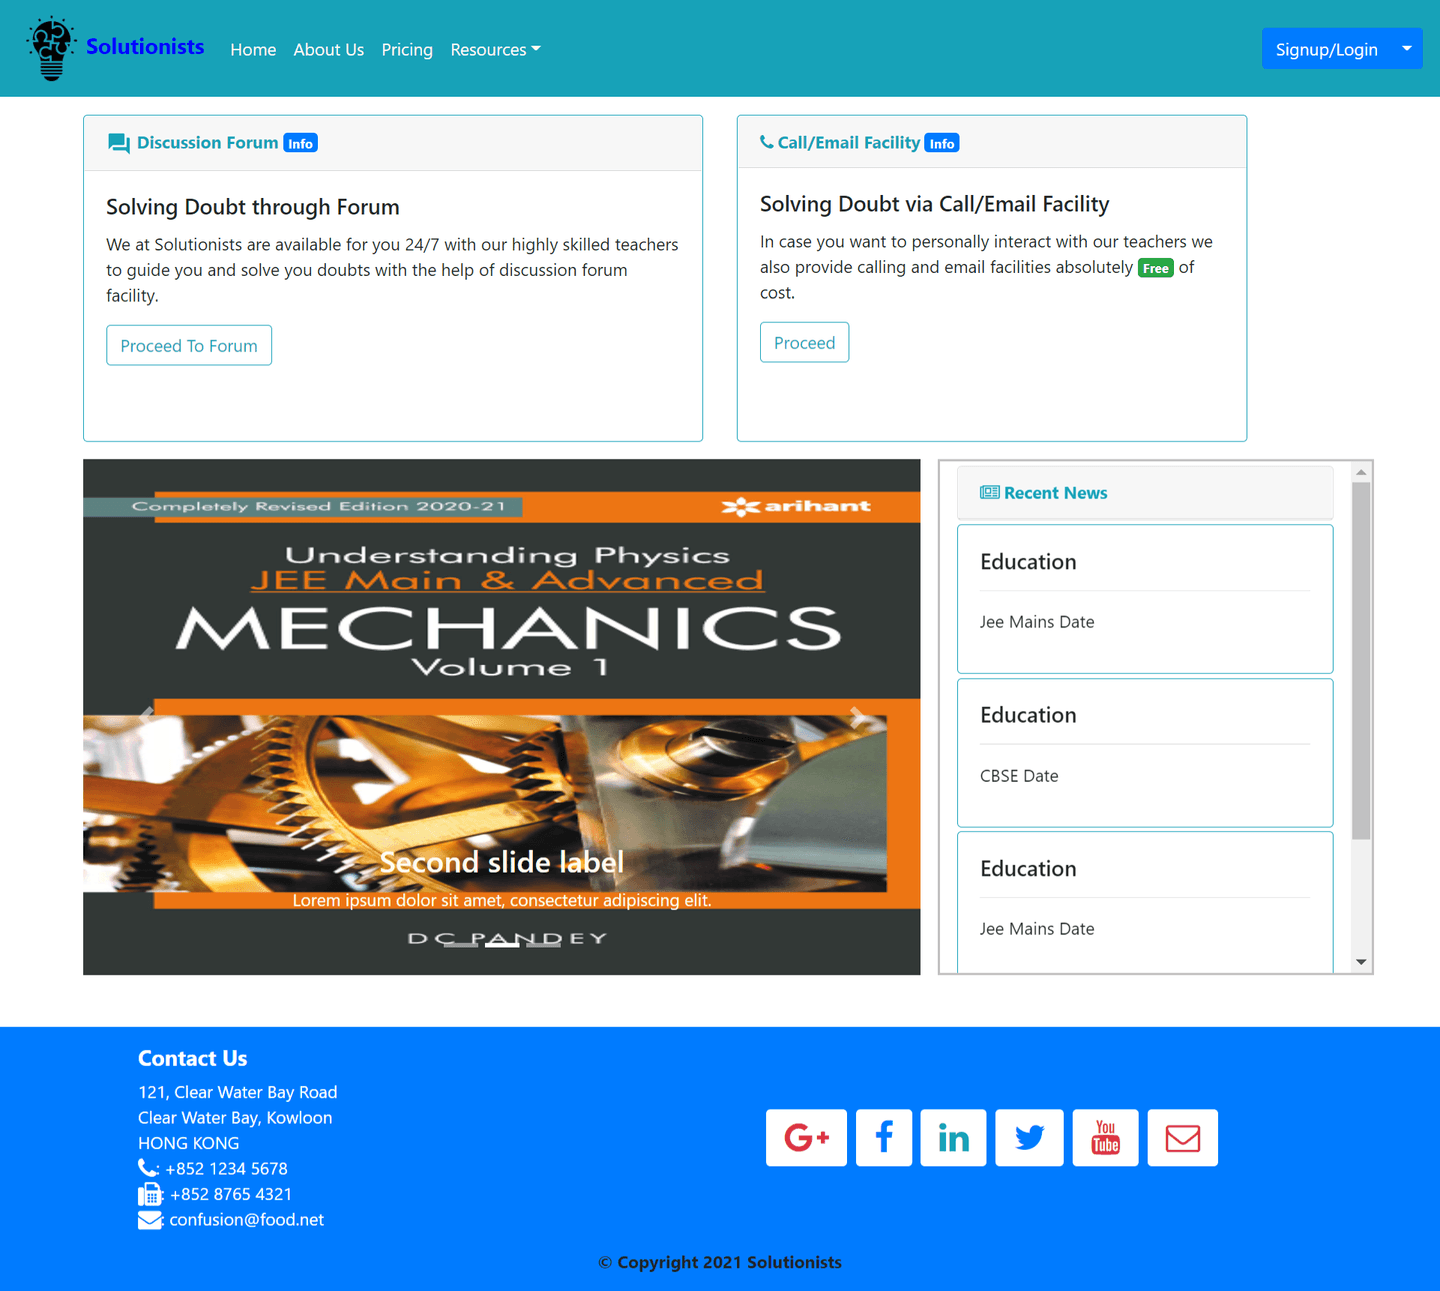Click phone number +852 1234 5678

pos(226,1168)
